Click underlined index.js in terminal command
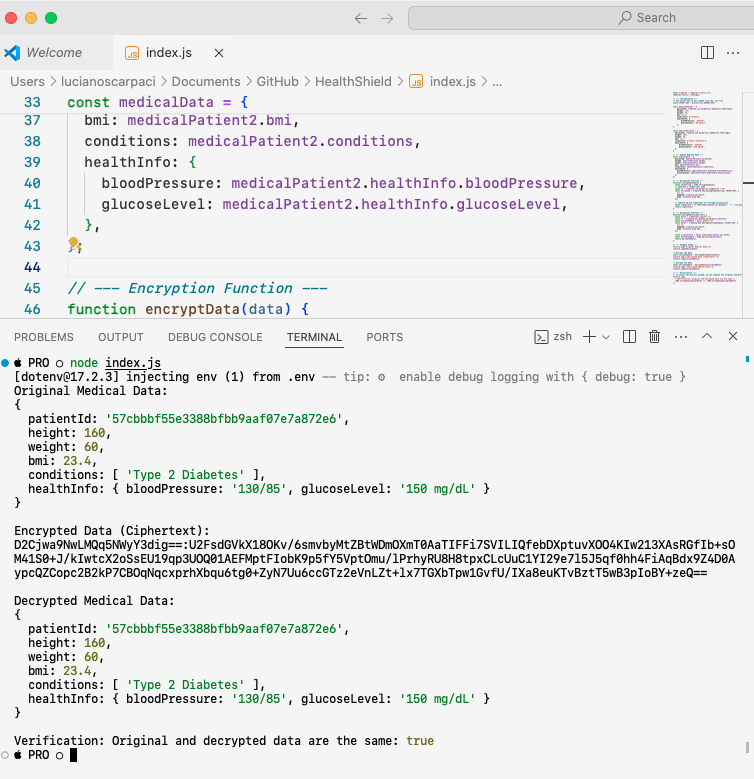The image size is (754, 779). [x=133, y=363]
